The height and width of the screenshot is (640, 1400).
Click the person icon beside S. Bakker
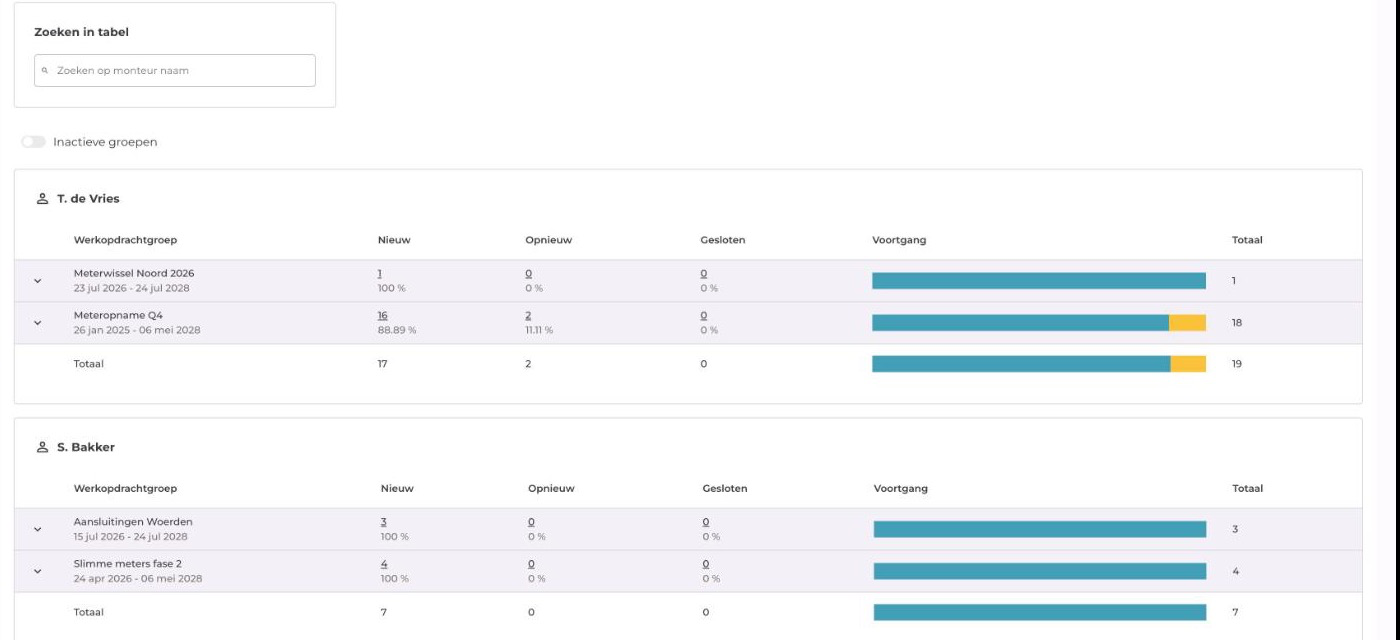click(x=42, y=447)
